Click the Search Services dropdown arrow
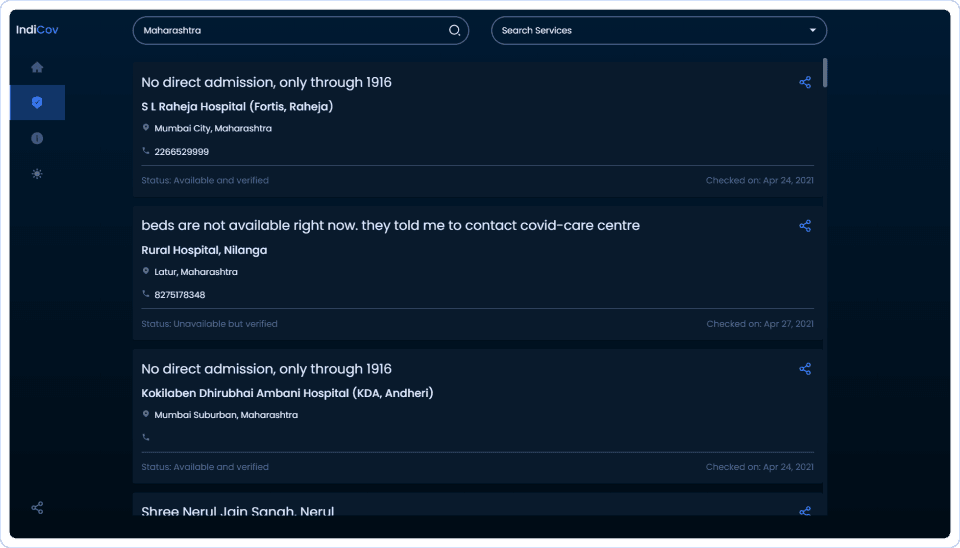960x548 pixels. point(812,31)
